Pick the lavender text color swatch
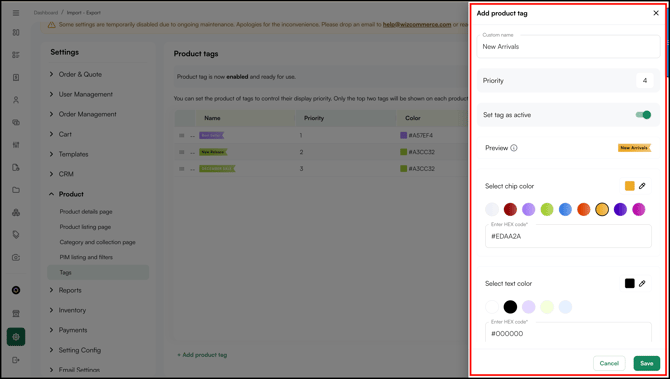670x379 pixels. [529, 307]
